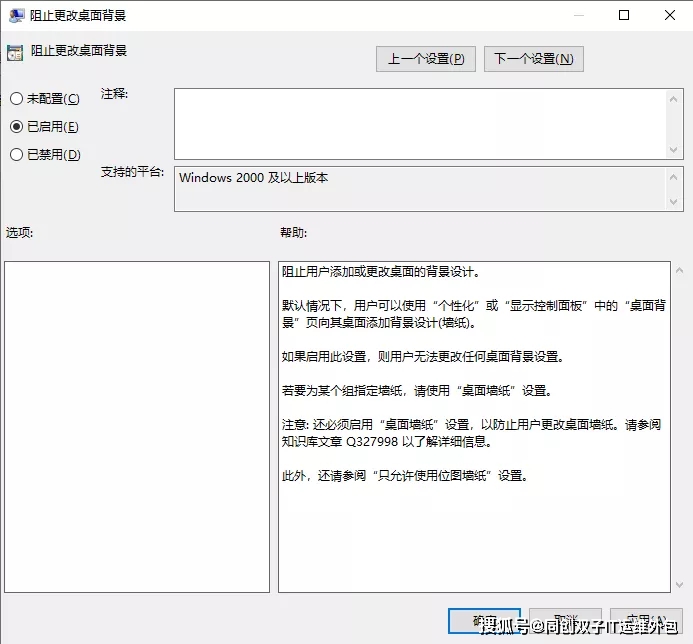Screen dimensions: 693x644
Task: Go to 下一个设置 (Next Setting)
Action: (x=533, y=59)
